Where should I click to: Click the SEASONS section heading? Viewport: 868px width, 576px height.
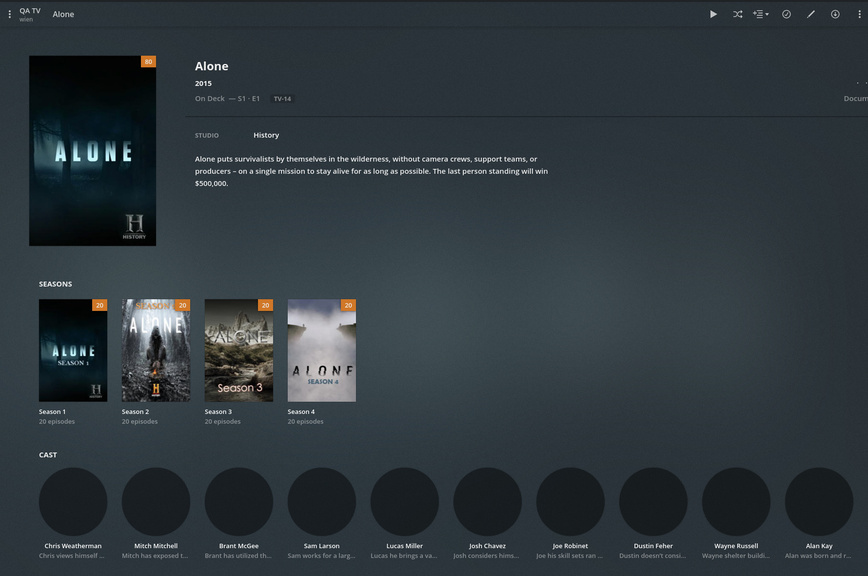coord(55,284)
